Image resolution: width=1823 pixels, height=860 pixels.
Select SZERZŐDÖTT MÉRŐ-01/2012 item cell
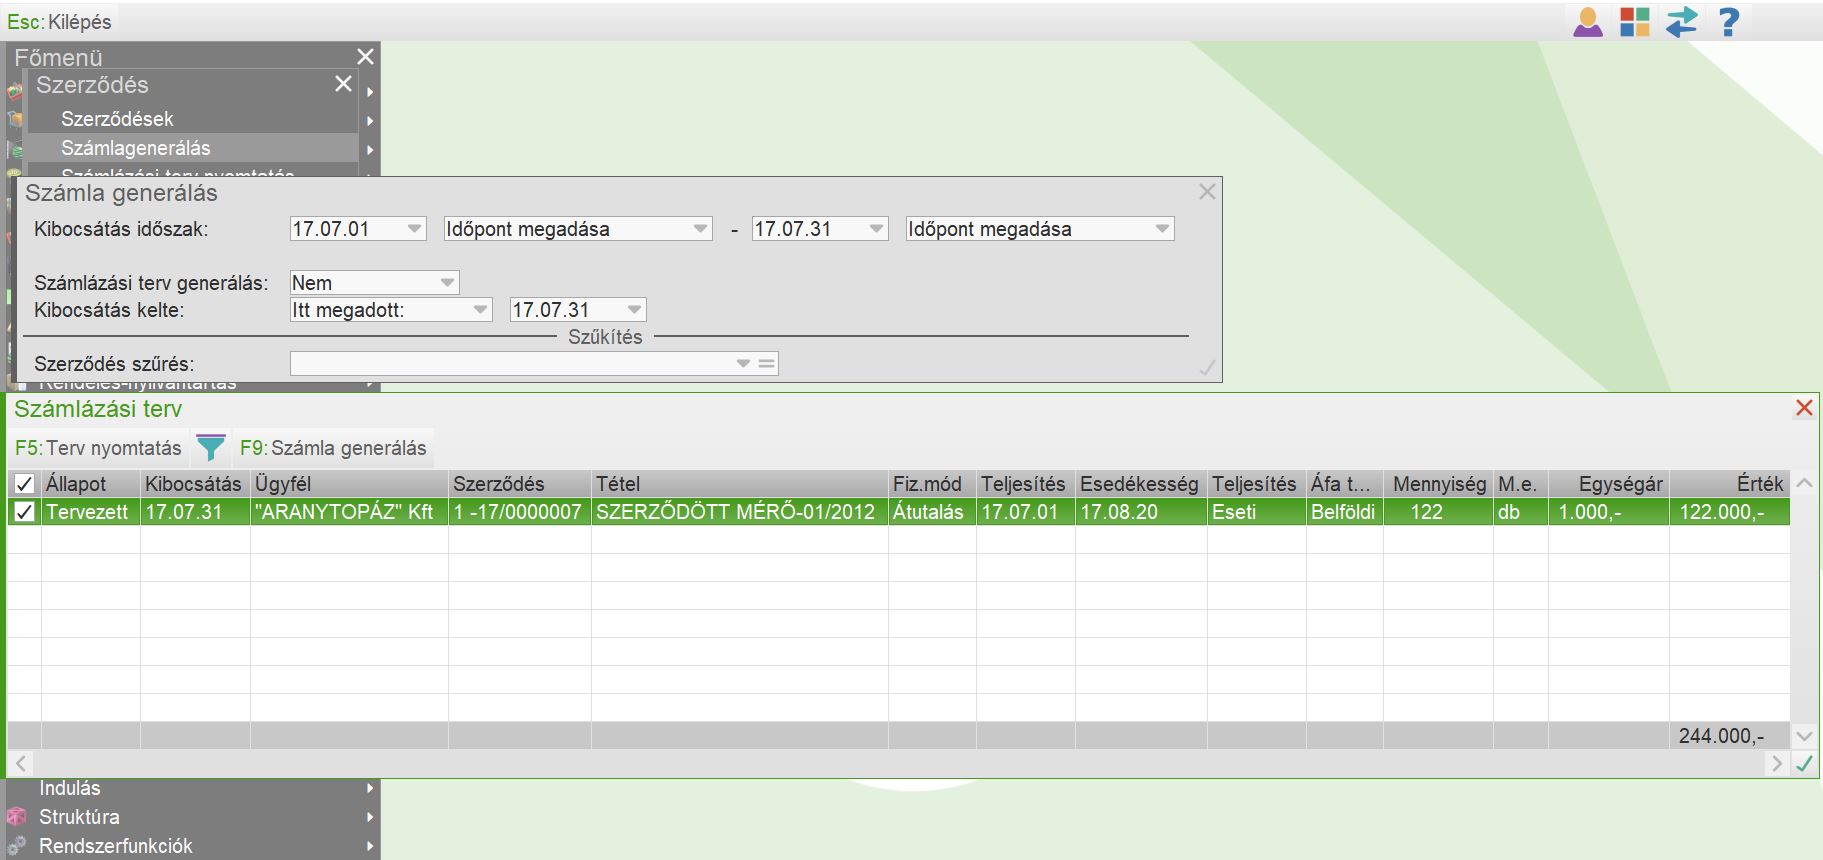click(x=740, y=512)
